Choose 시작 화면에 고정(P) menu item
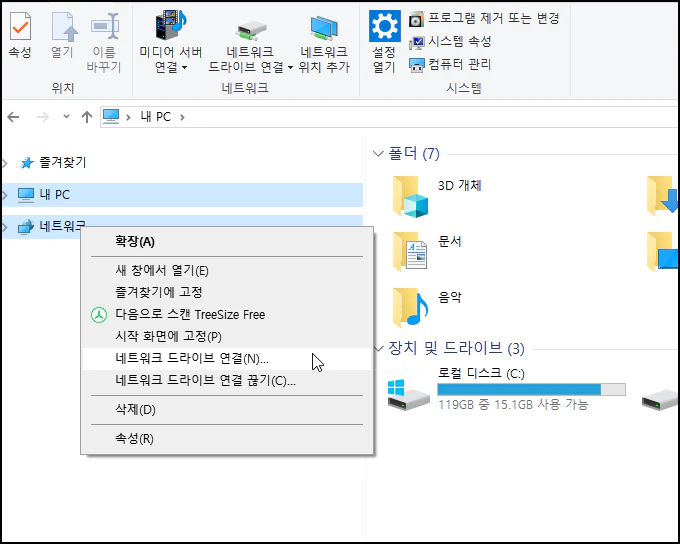The image size is (680, 544). (x=227, y=337)
